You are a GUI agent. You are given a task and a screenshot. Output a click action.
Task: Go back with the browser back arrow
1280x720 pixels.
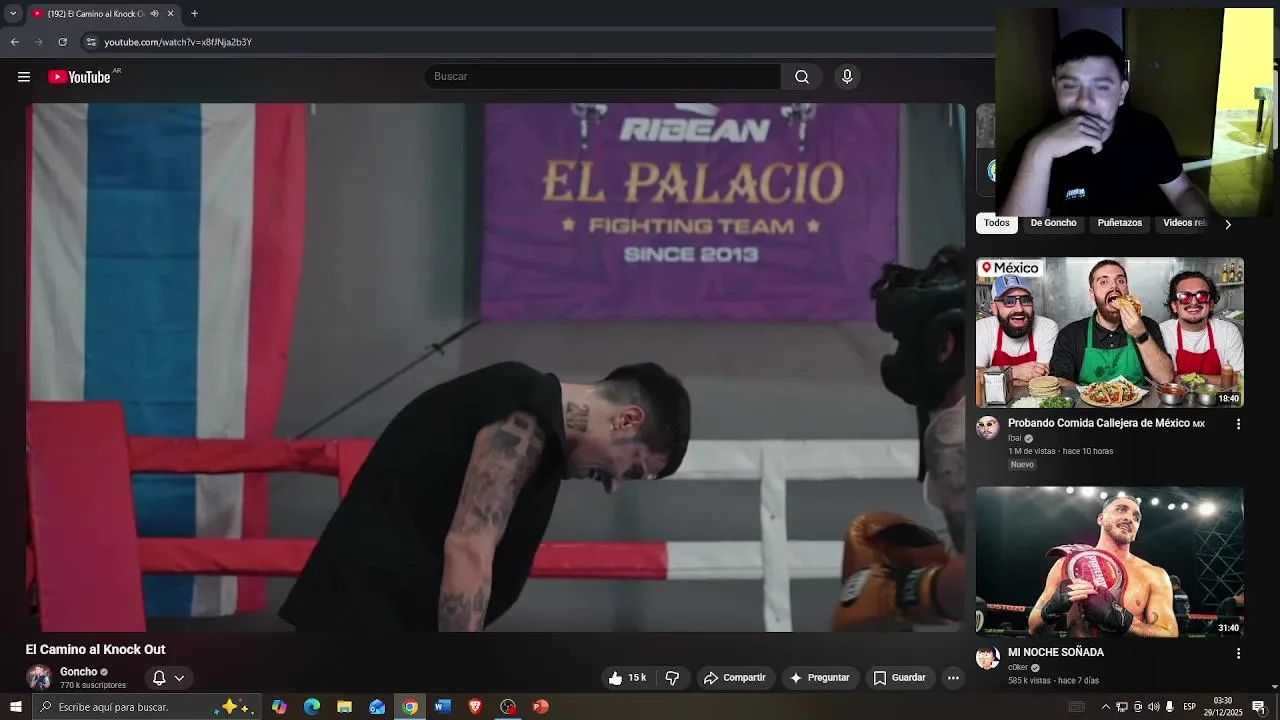pyautogui.click(x=15, y=42)
